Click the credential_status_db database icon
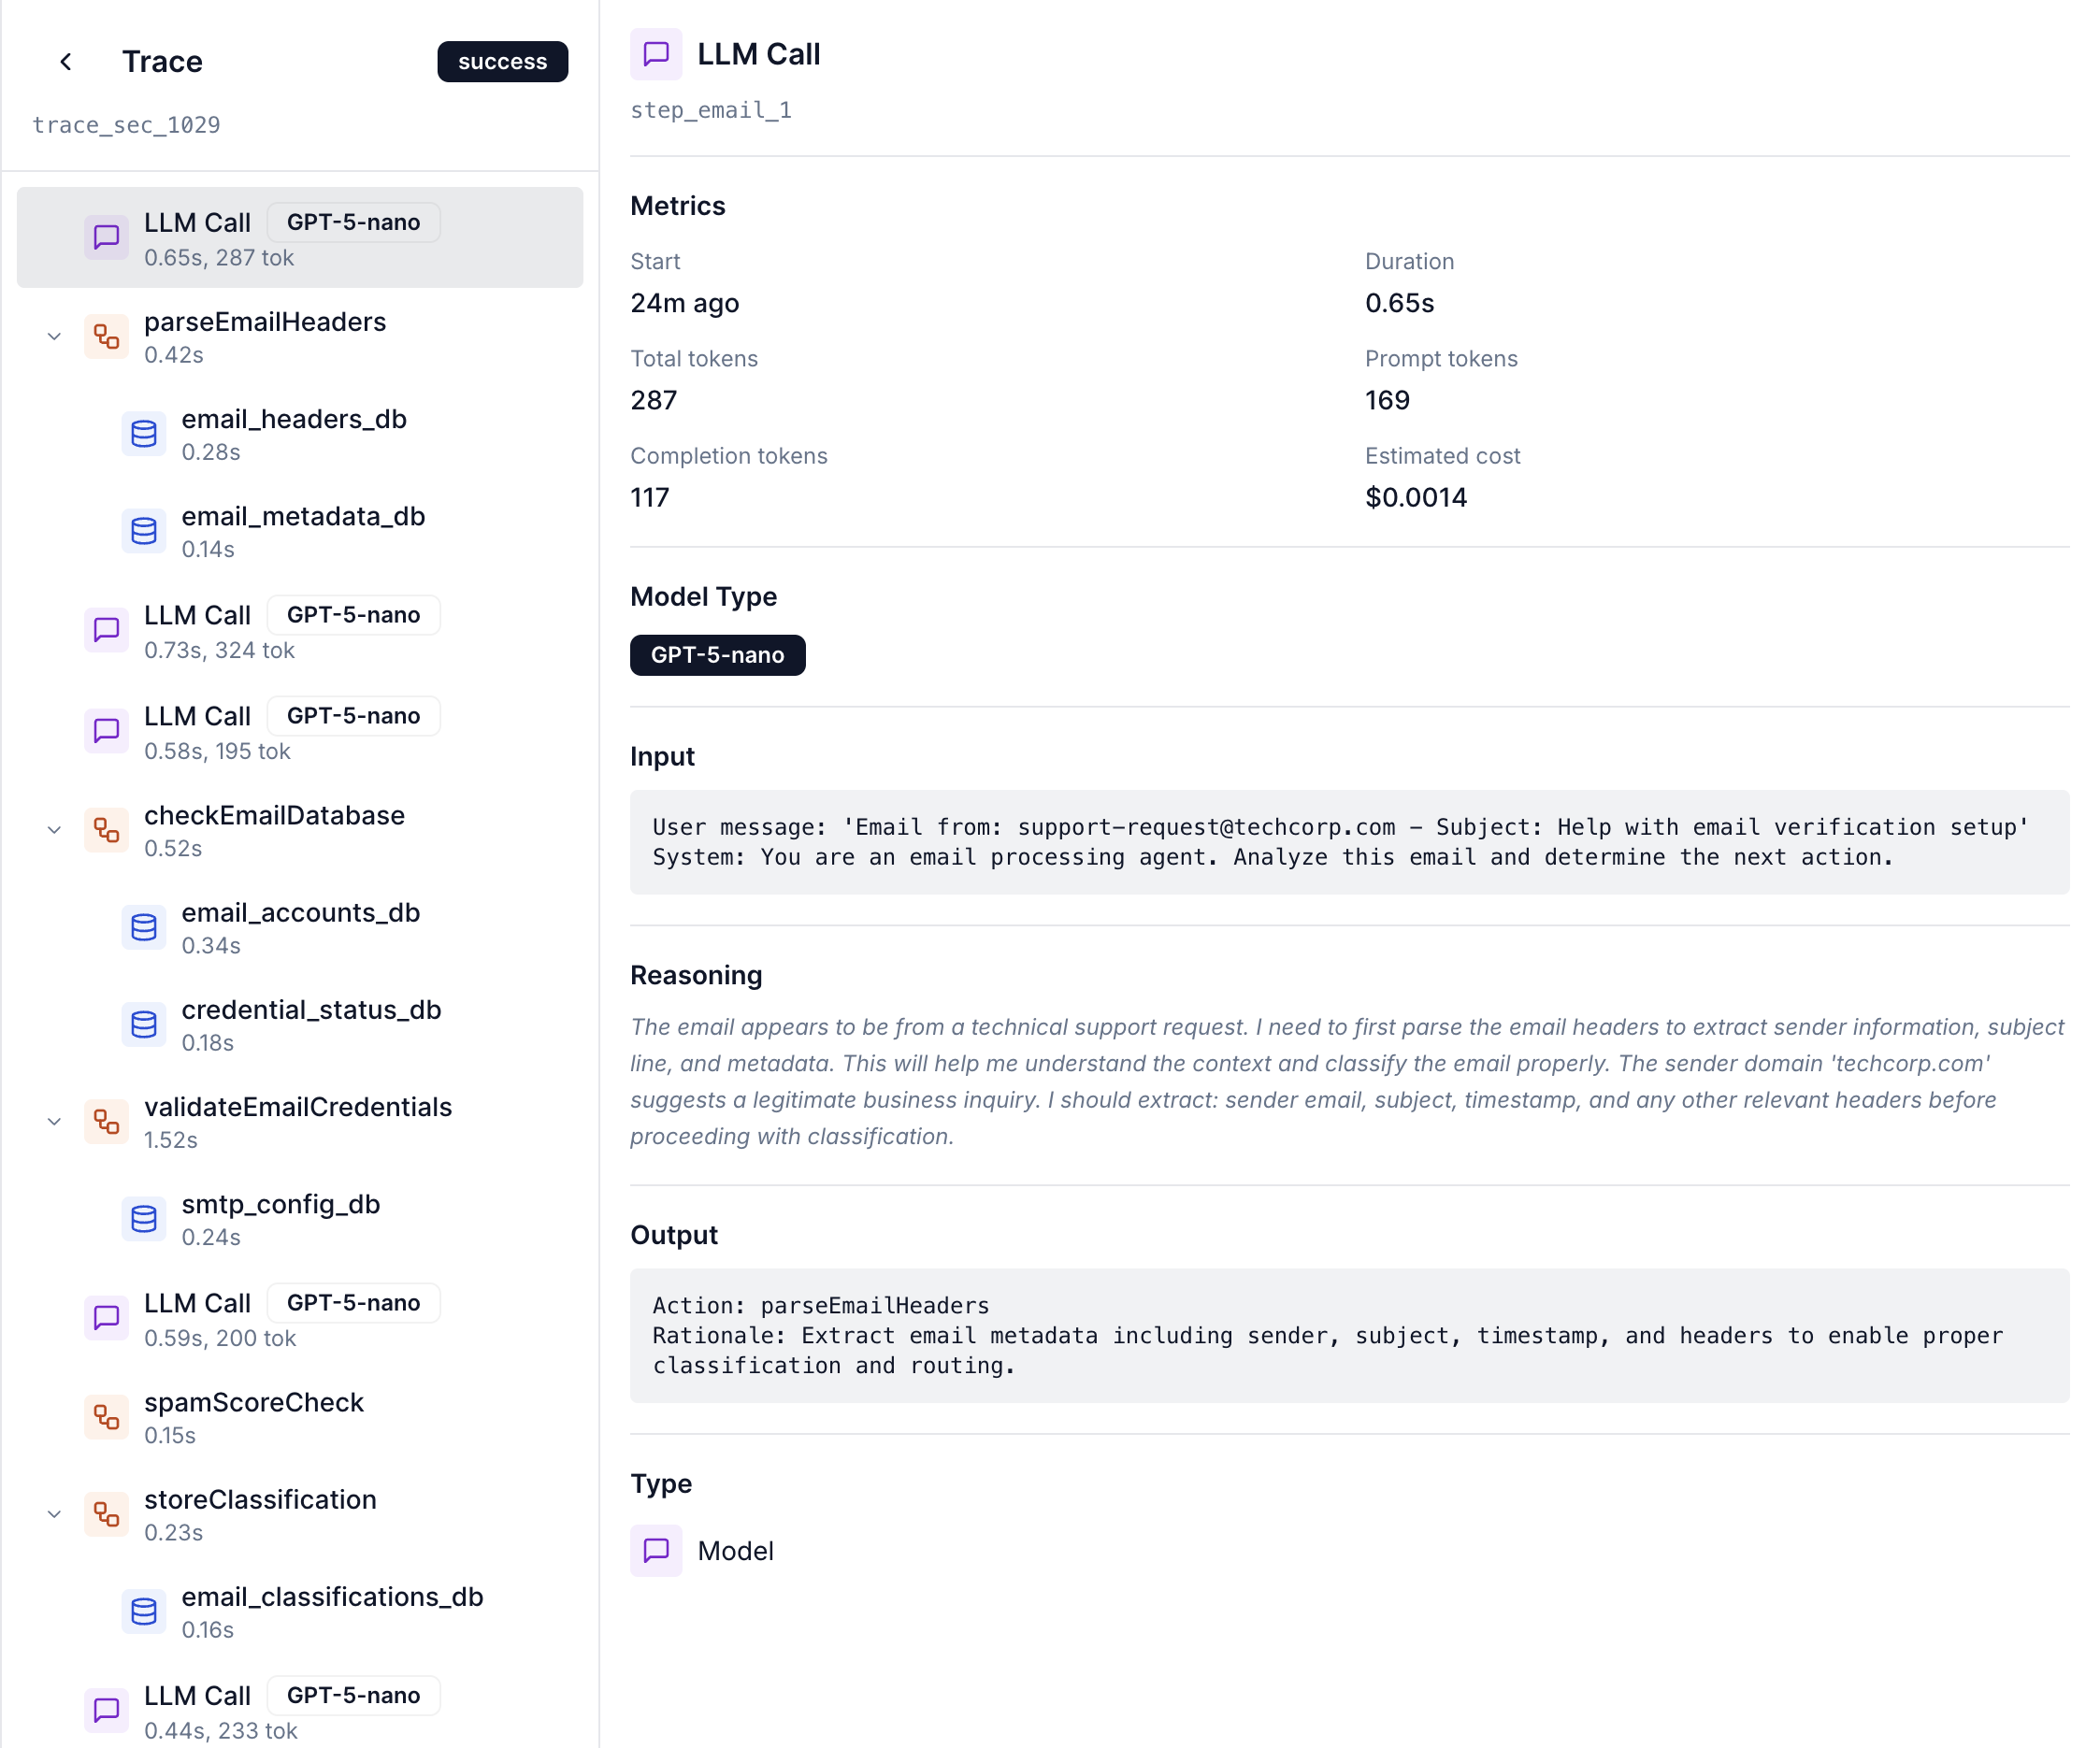Viewport: 2100px width, 1748px height. 144,1025
